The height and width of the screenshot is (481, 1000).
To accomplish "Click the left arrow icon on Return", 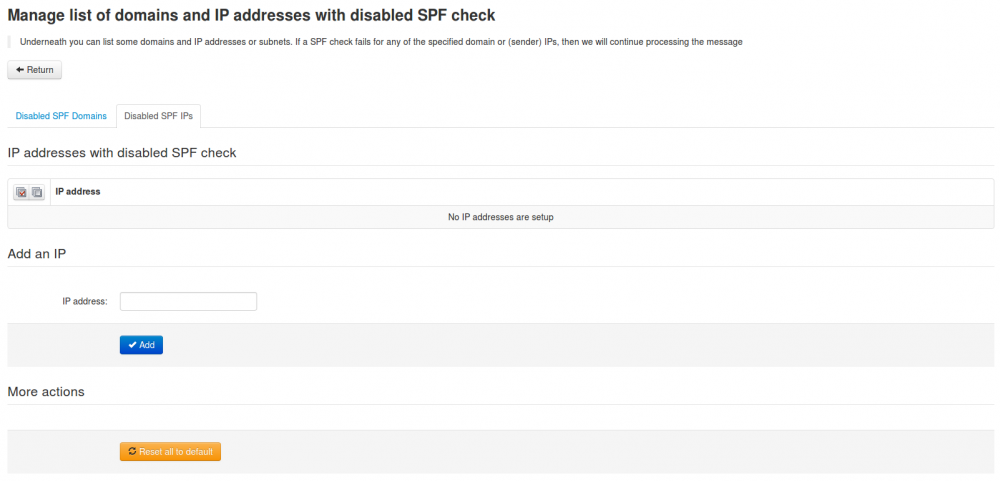I will coord(20,70).
